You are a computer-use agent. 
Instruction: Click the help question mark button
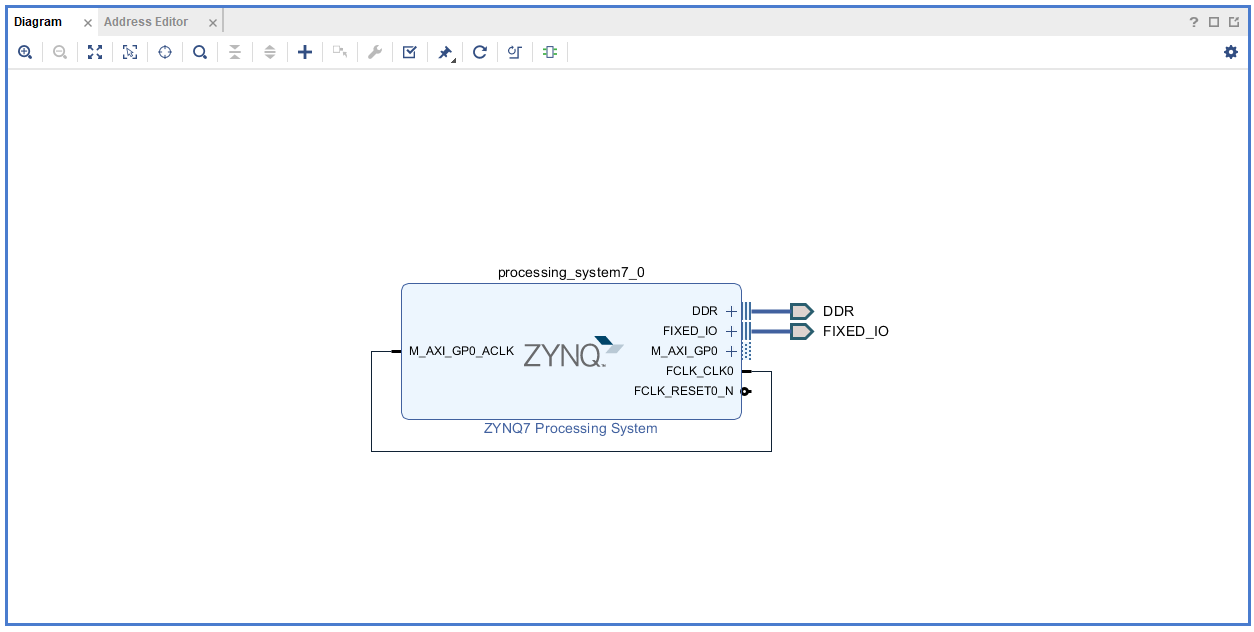click(1193, 22)
